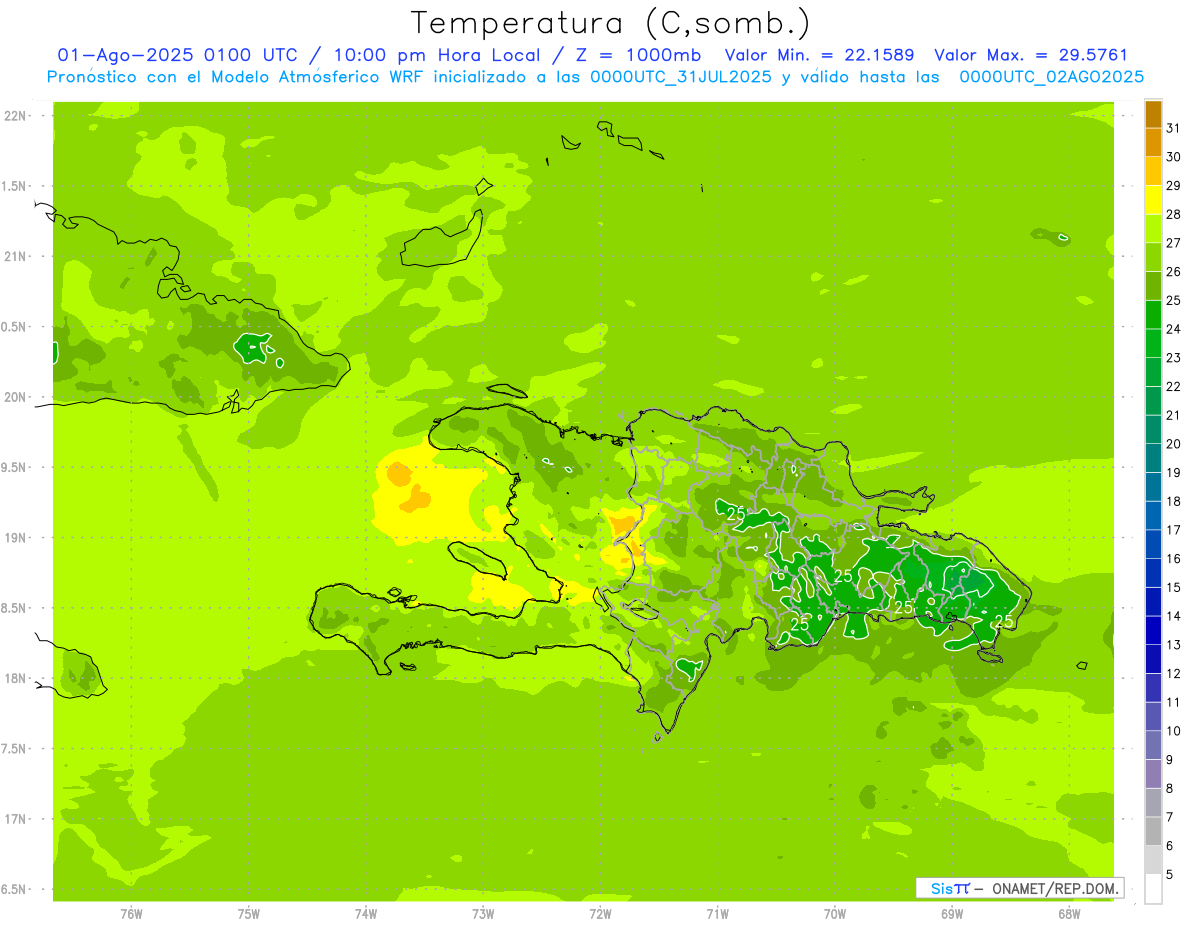Select the "Valor Min. = 22.1589" text
This screenshot has height=927, width=1200.
(819, 55)
